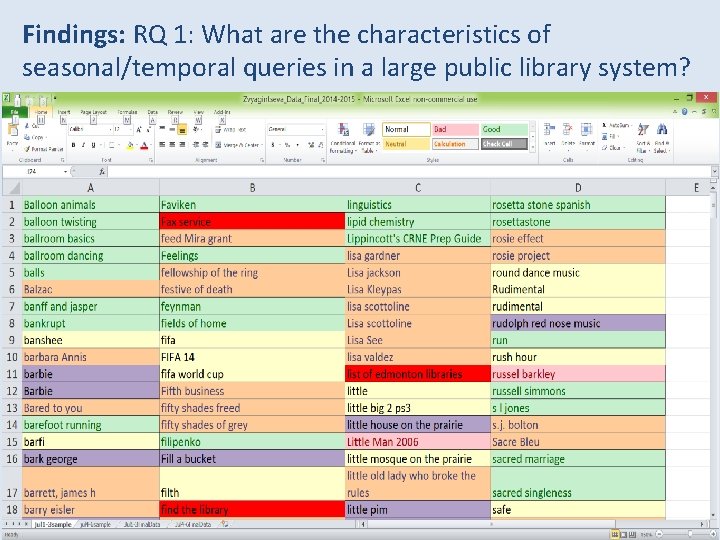The image size is (720, 540).
Task: Open Format as Table menu
Action: [368, 138]
